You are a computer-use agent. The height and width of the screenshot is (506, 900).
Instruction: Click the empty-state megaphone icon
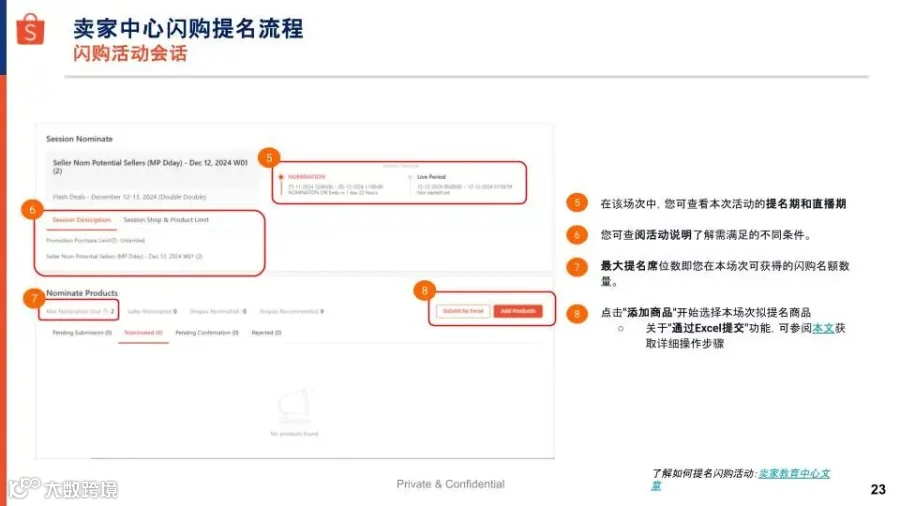click(295, 406)
